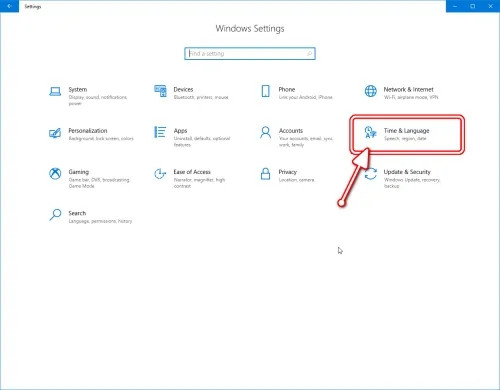
Task: Select the Gaming label
Action: [79, 172]
